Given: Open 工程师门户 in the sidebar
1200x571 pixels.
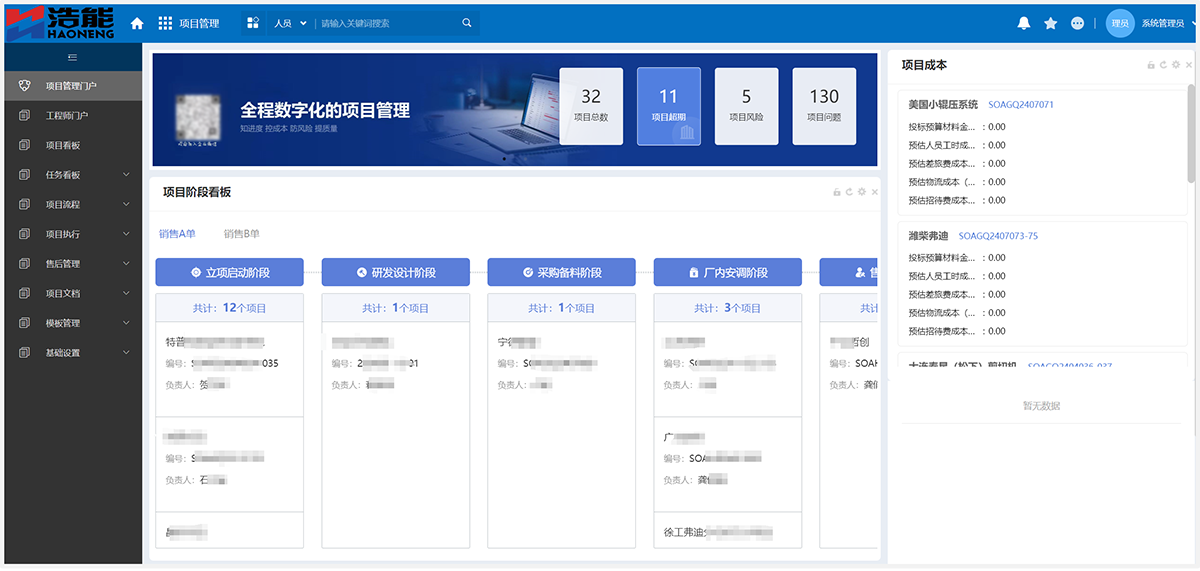Looking at the screenshot, I should [x=71, y=116].
